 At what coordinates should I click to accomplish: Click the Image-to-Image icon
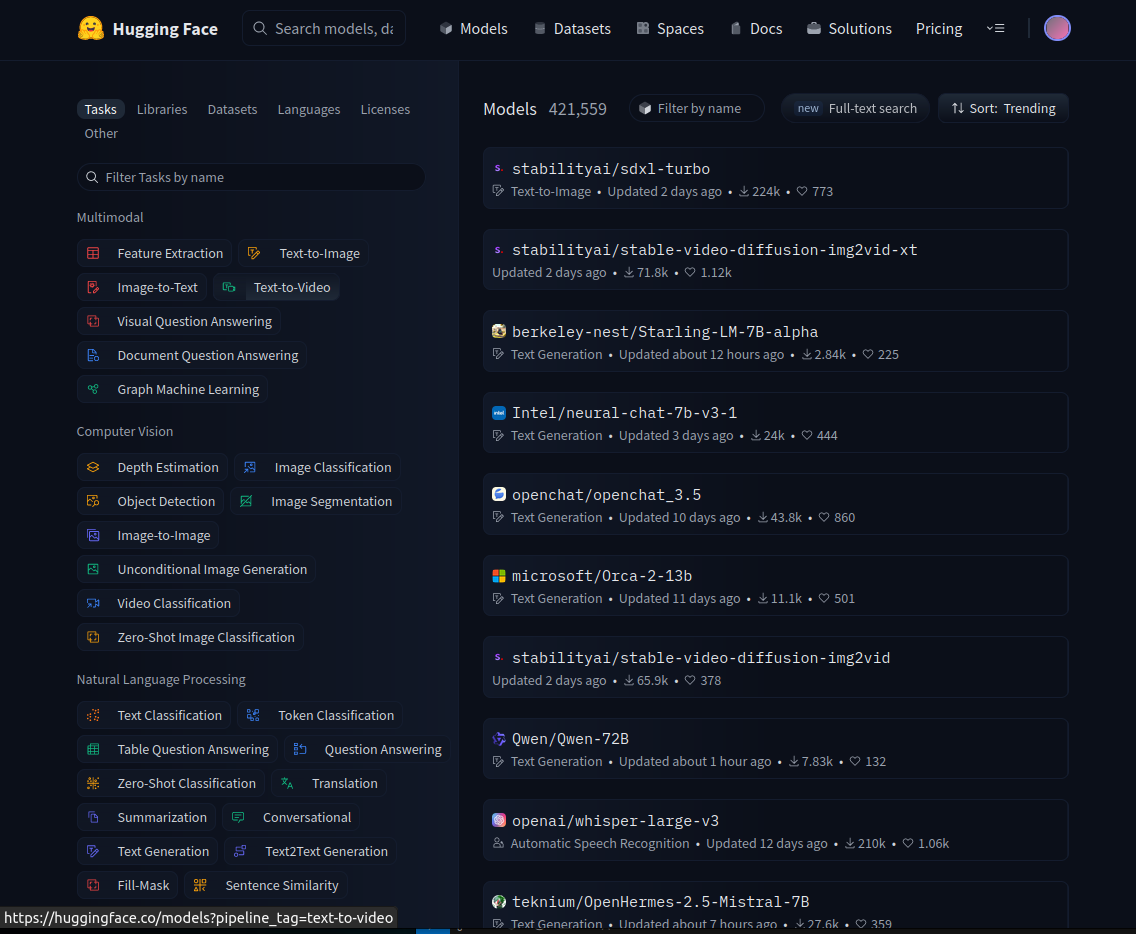point(93,535)
